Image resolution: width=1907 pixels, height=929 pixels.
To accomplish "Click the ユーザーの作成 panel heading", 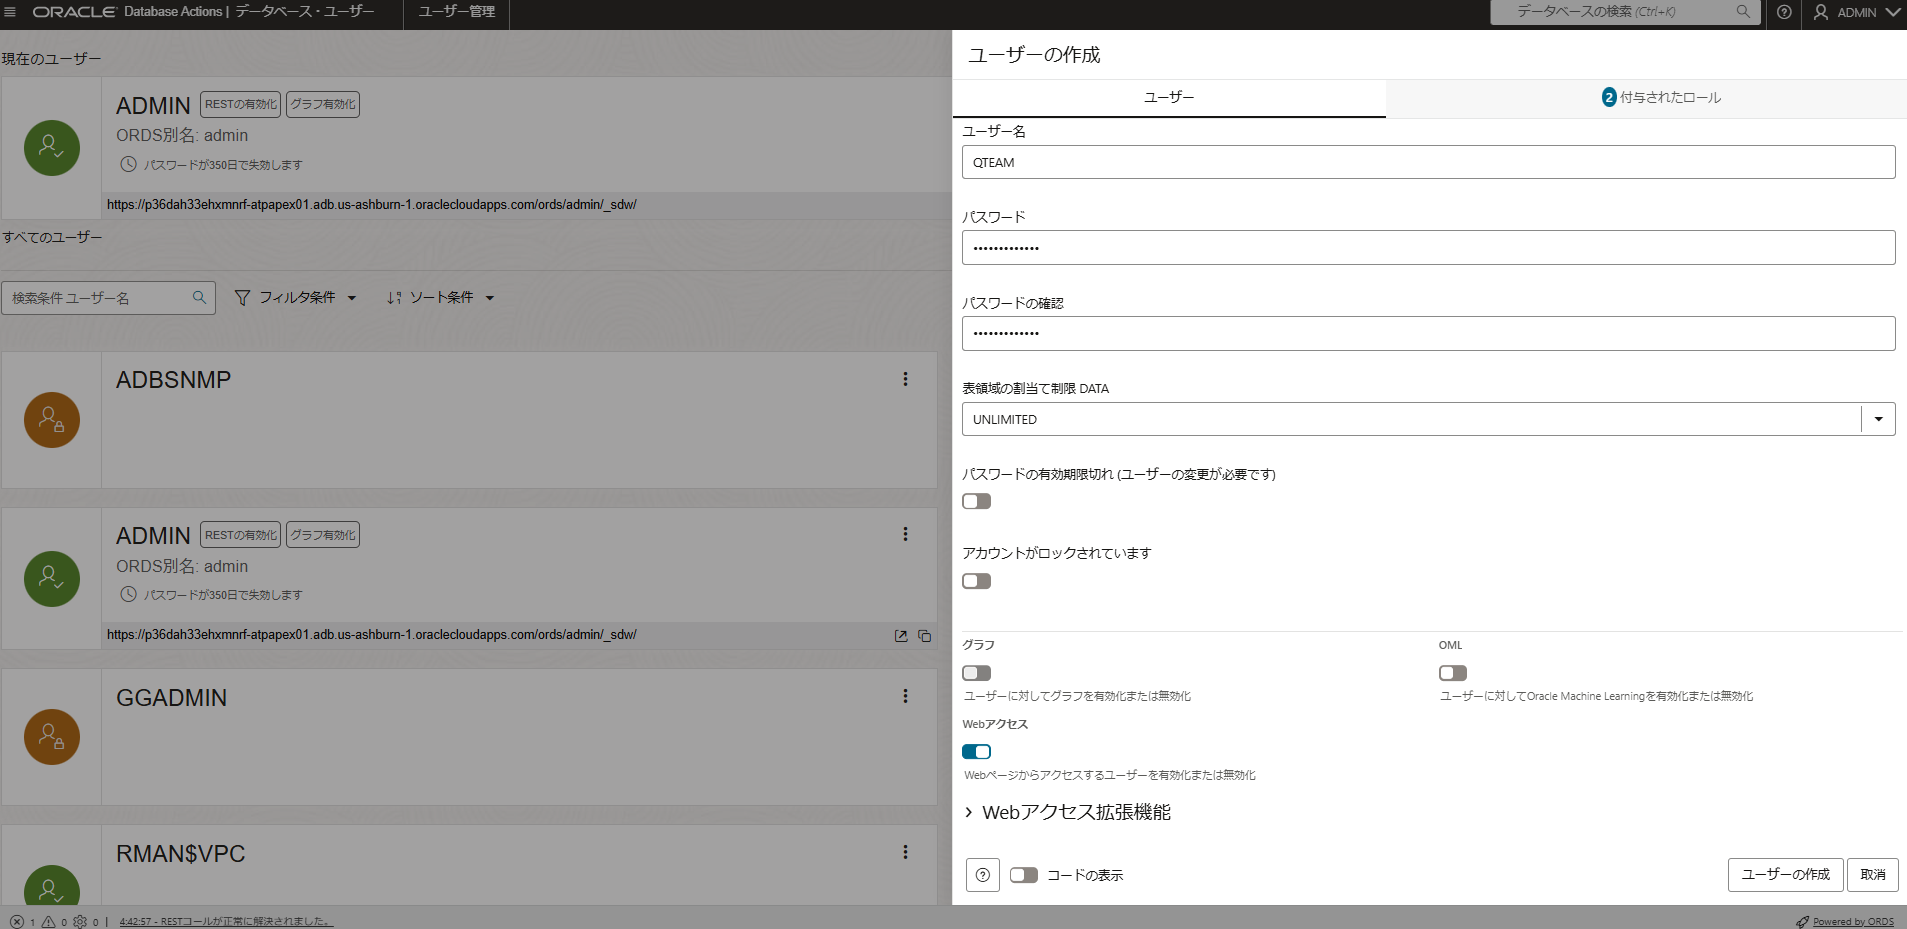I will click(x=1034, y=55).
